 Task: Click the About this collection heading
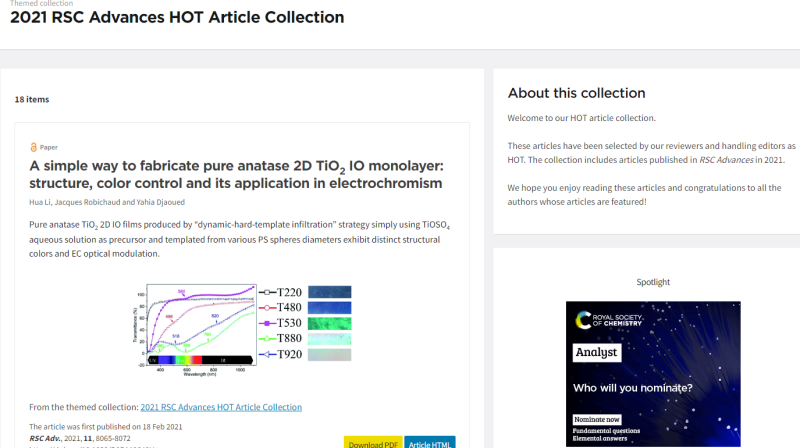577,93
